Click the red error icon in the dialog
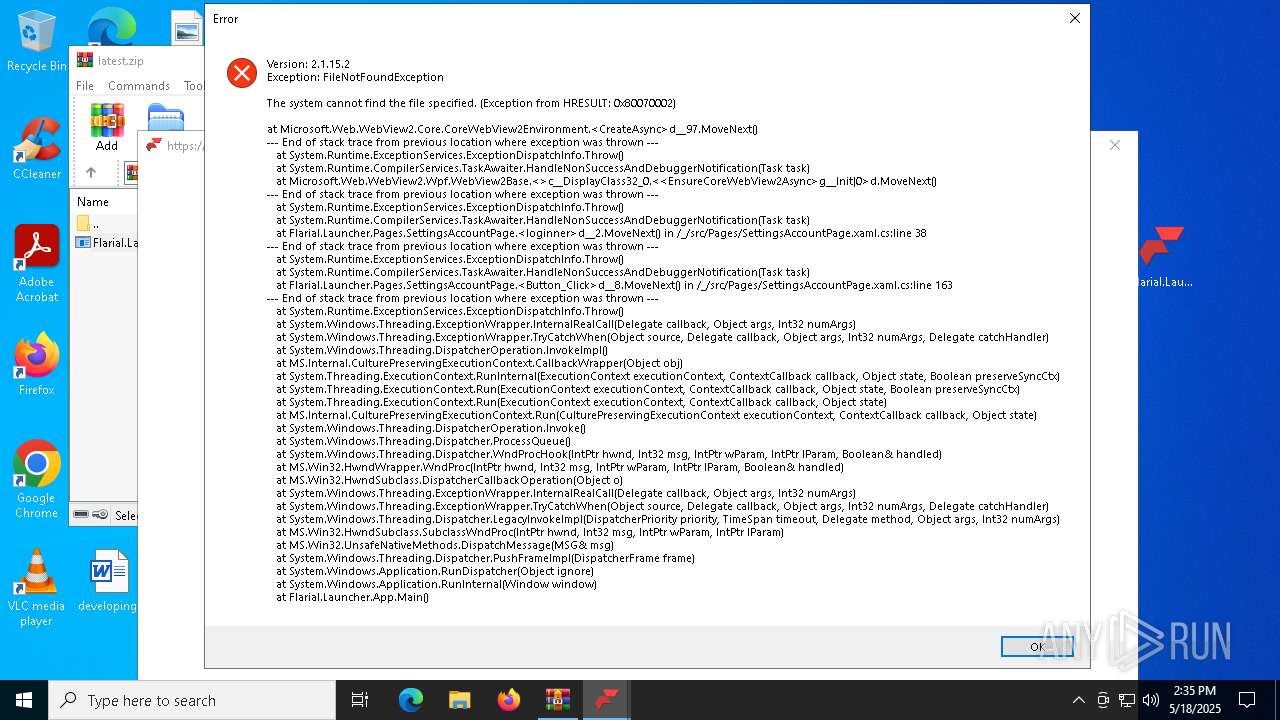 pyautogui.click(x=242, y=72)
